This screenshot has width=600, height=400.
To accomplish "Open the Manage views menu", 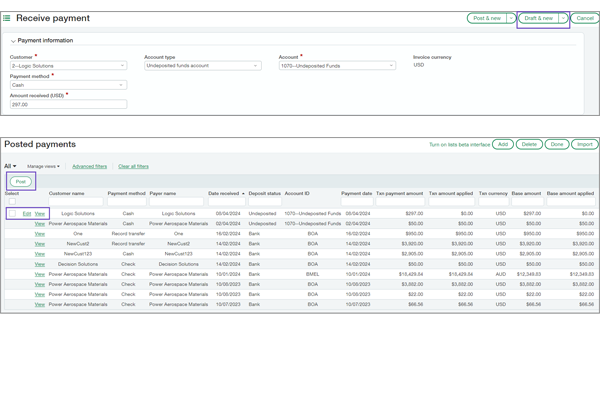I will (x=43, y=166).
